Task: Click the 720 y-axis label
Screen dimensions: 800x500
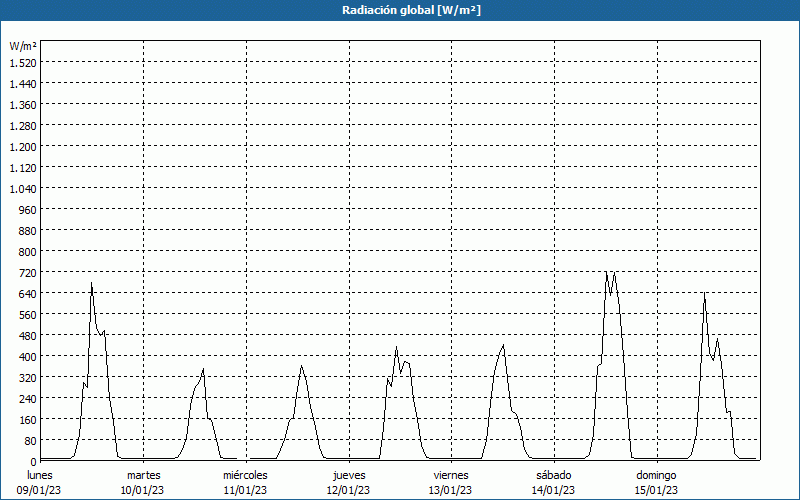Action: [x=29, y=272]
